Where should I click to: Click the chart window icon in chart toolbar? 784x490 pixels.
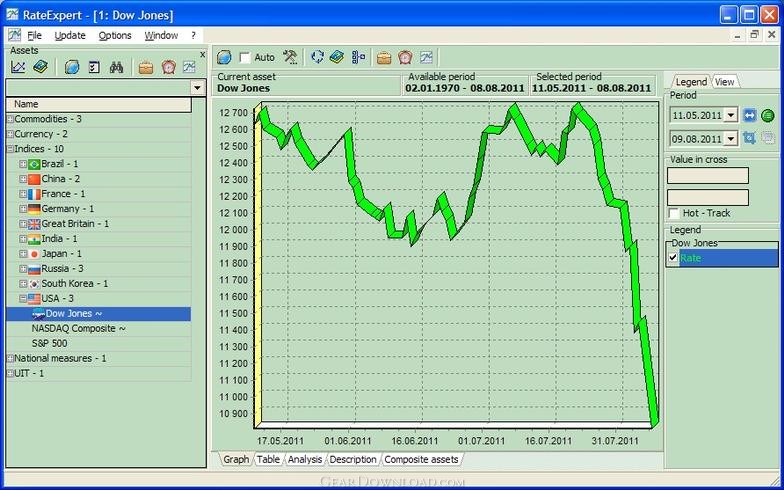426,57
